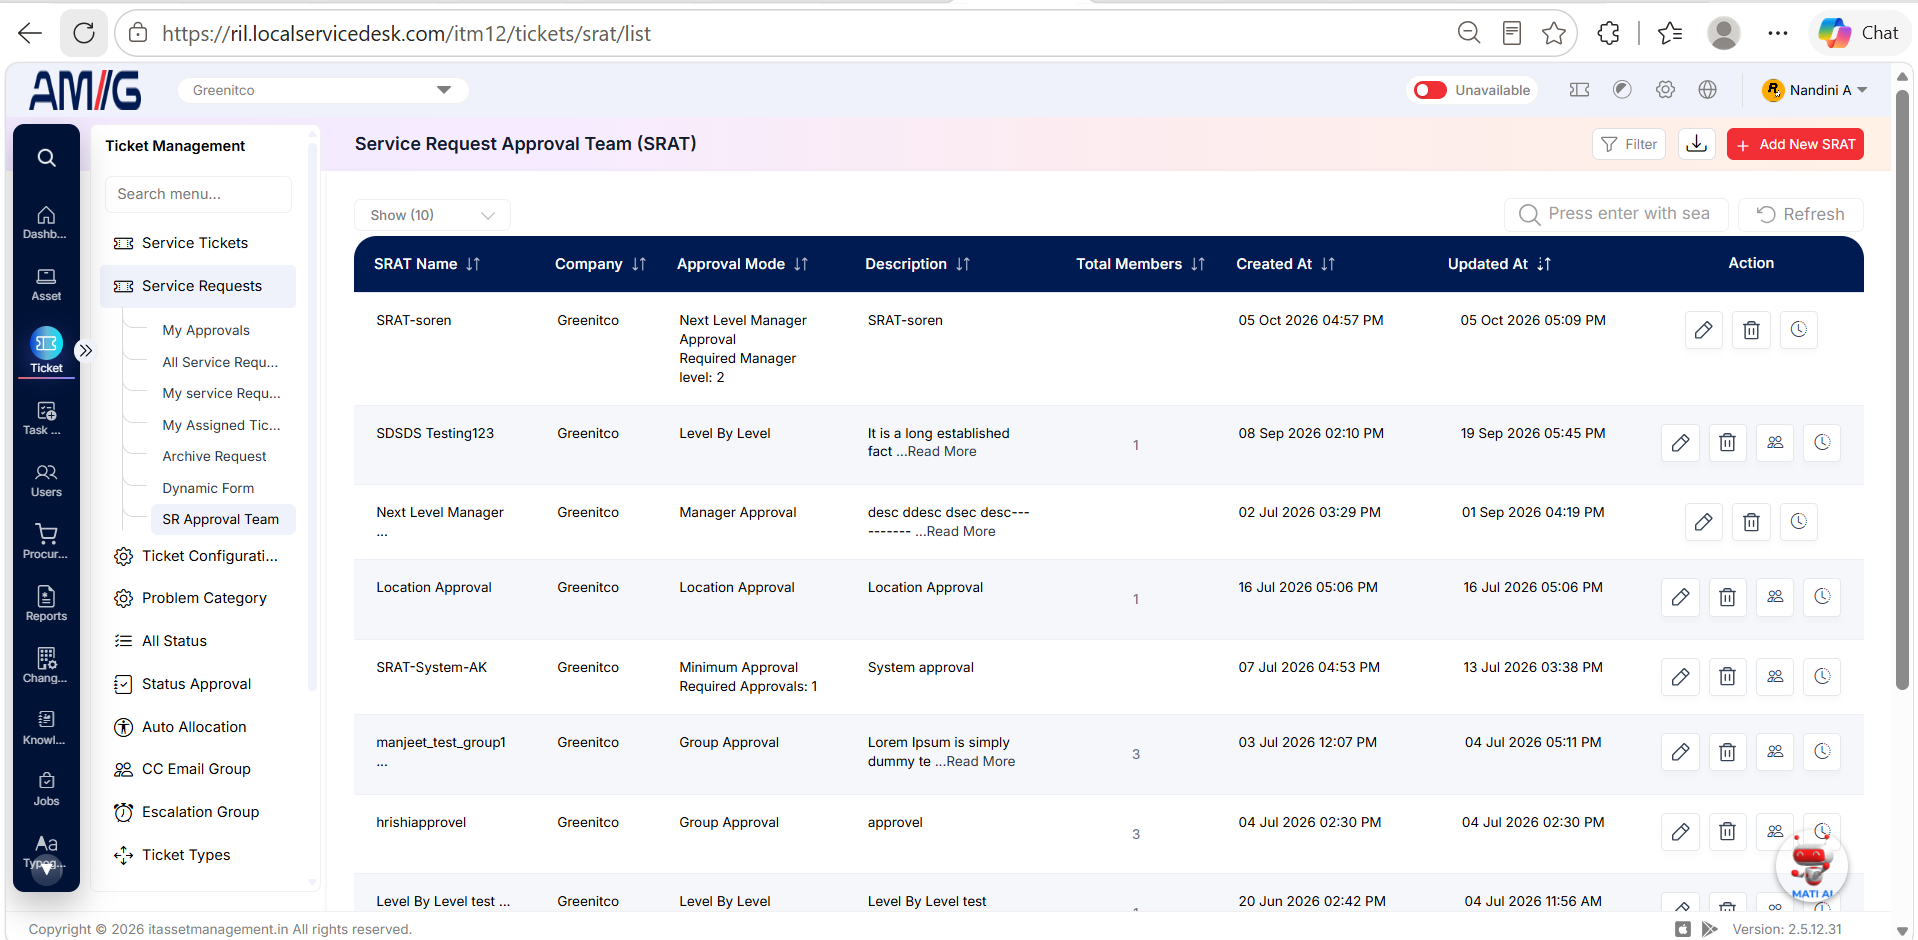Image resolution: width=1918 pixels, height=940 pixels.
Task: Toggle the Unavailable availability switch
Action: (1430, 90)
